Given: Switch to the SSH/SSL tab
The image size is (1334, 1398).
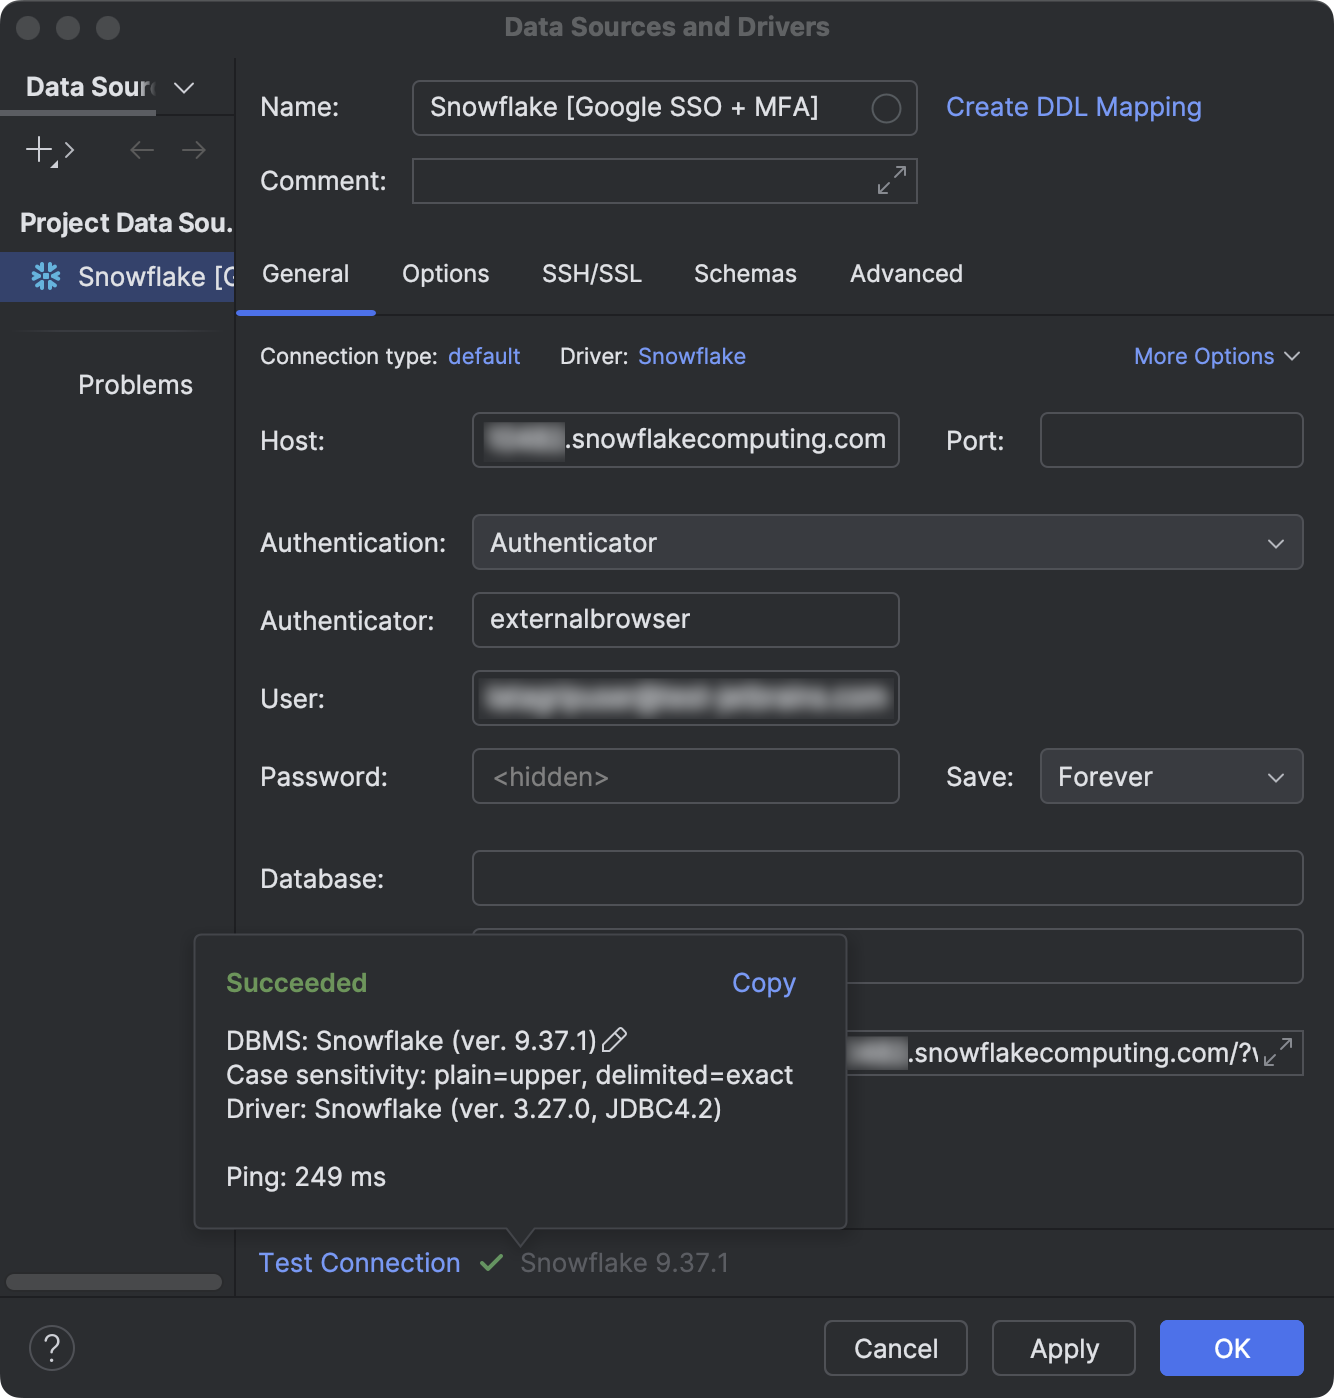Looking at the screenshot, I should tap(591, 274).
